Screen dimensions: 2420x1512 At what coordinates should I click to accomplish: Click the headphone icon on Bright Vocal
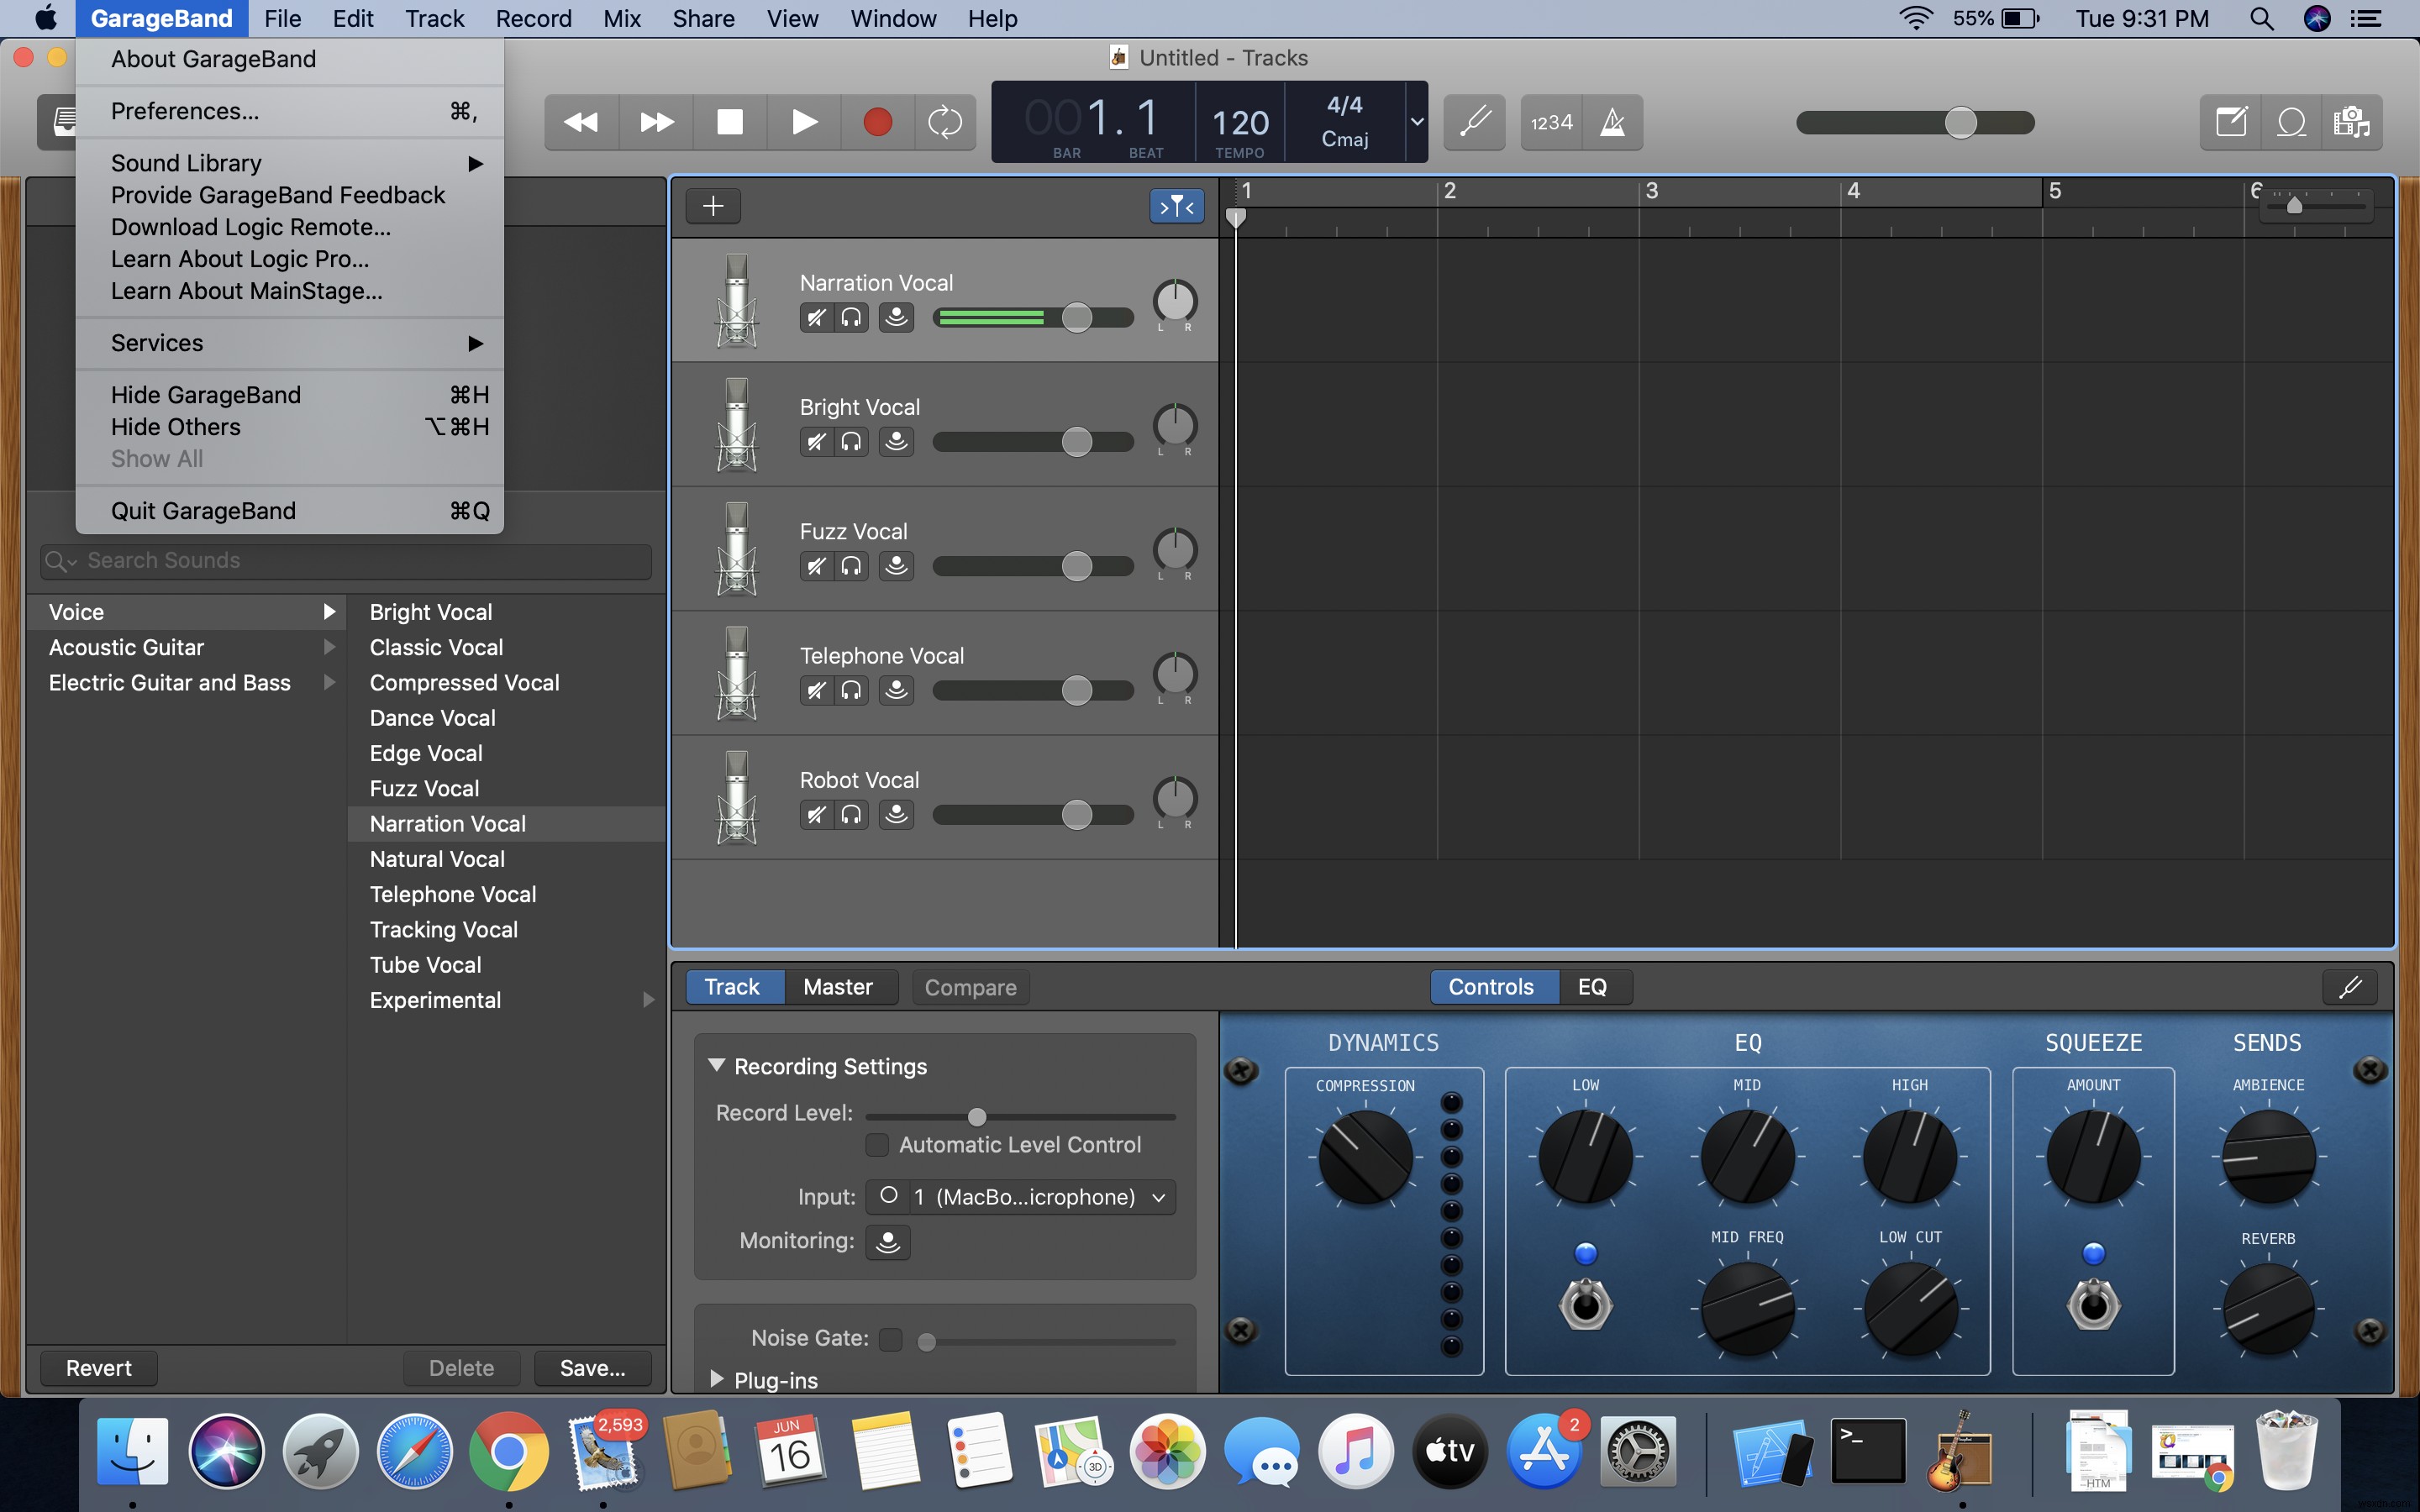click(852, 441)
